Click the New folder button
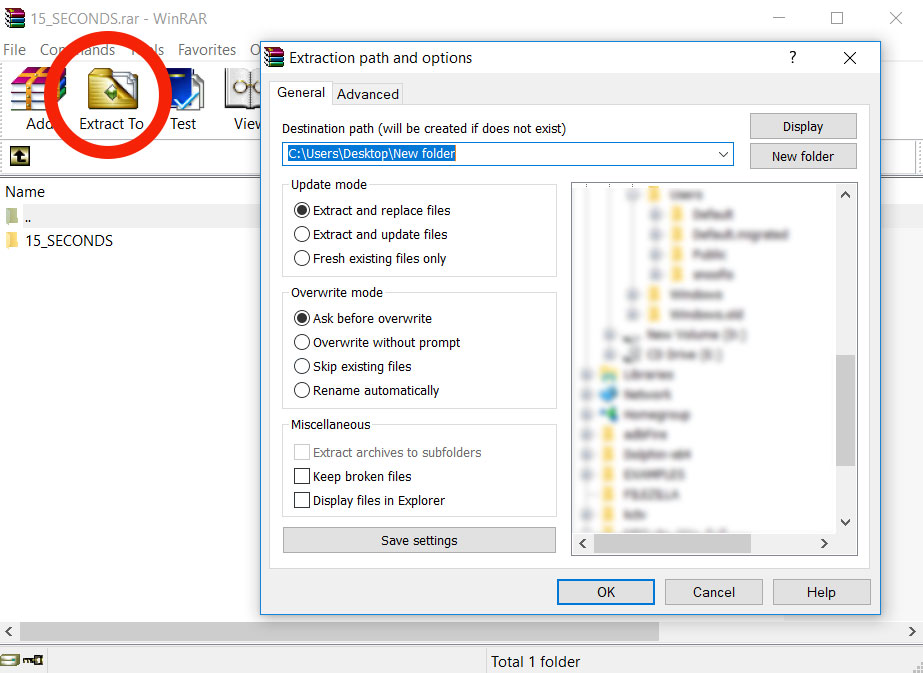This screenshot has height=673, width=923. coord(803,157)
